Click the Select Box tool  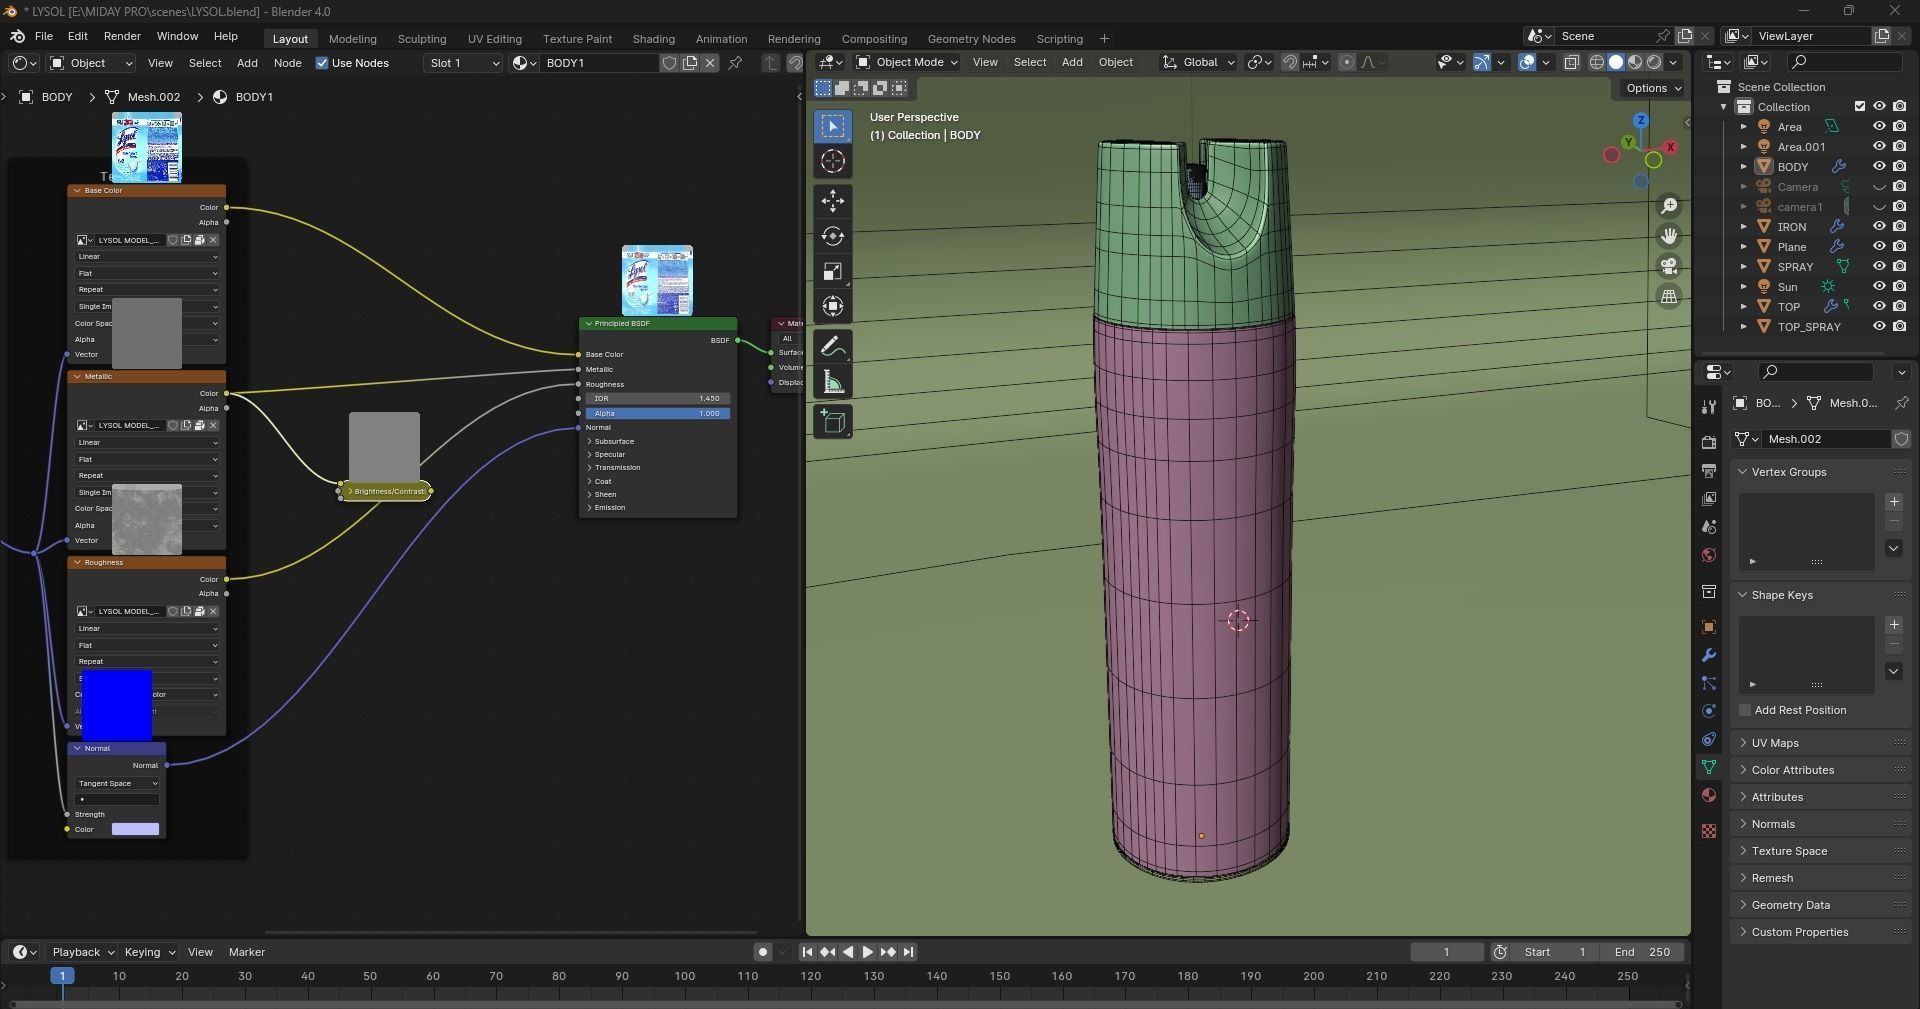point(833,126)
